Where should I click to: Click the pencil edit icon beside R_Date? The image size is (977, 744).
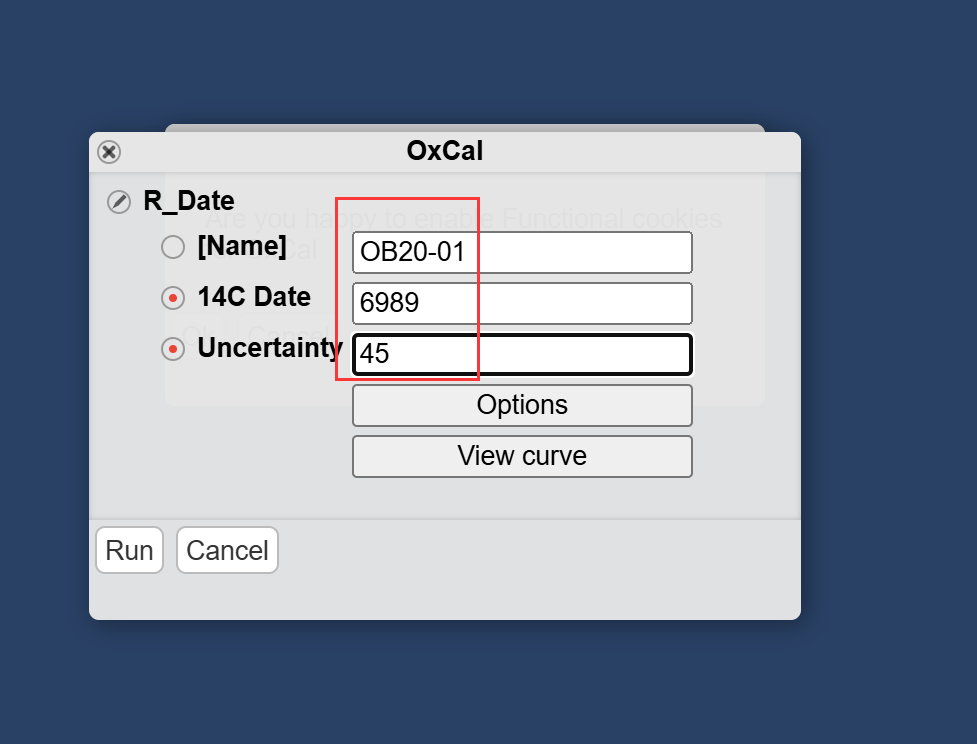tap(119, 201)
